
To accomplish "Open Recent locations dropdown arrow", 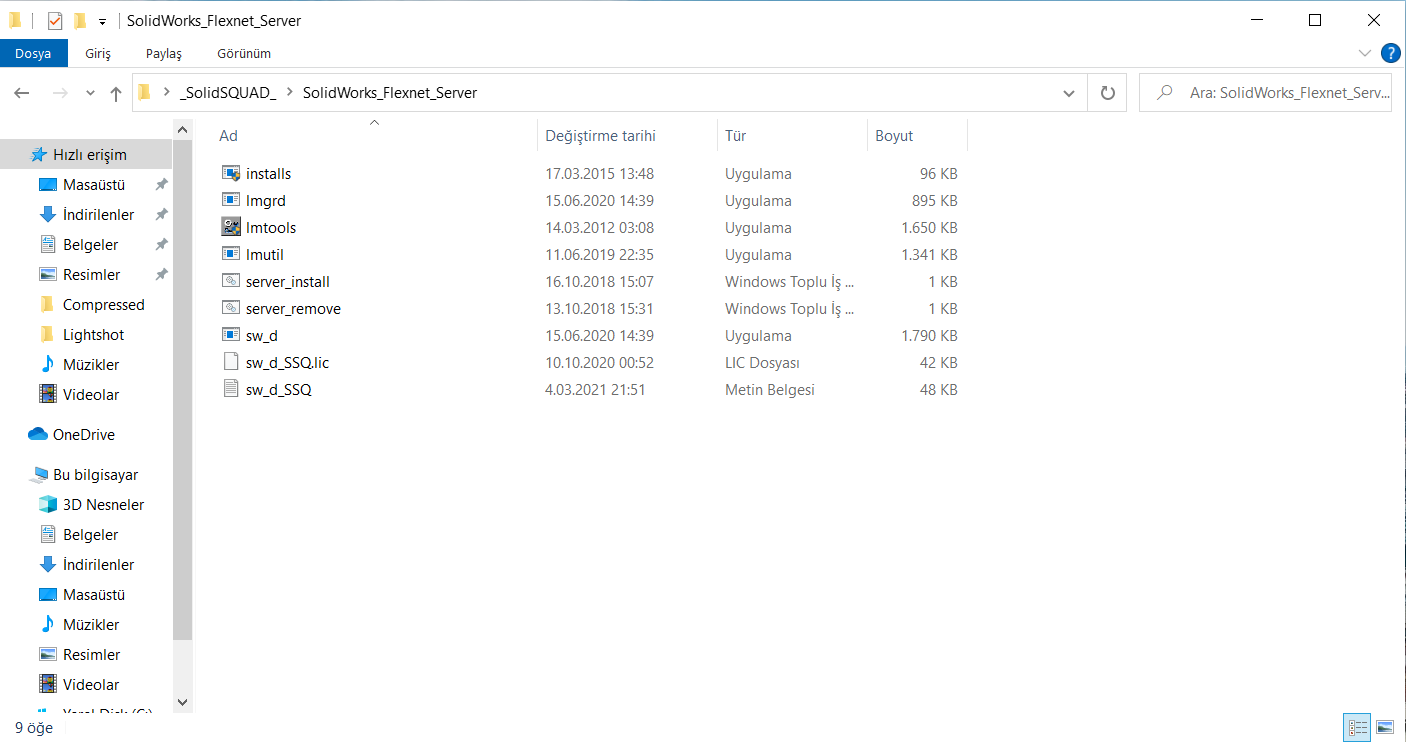I will coord(90,93).
